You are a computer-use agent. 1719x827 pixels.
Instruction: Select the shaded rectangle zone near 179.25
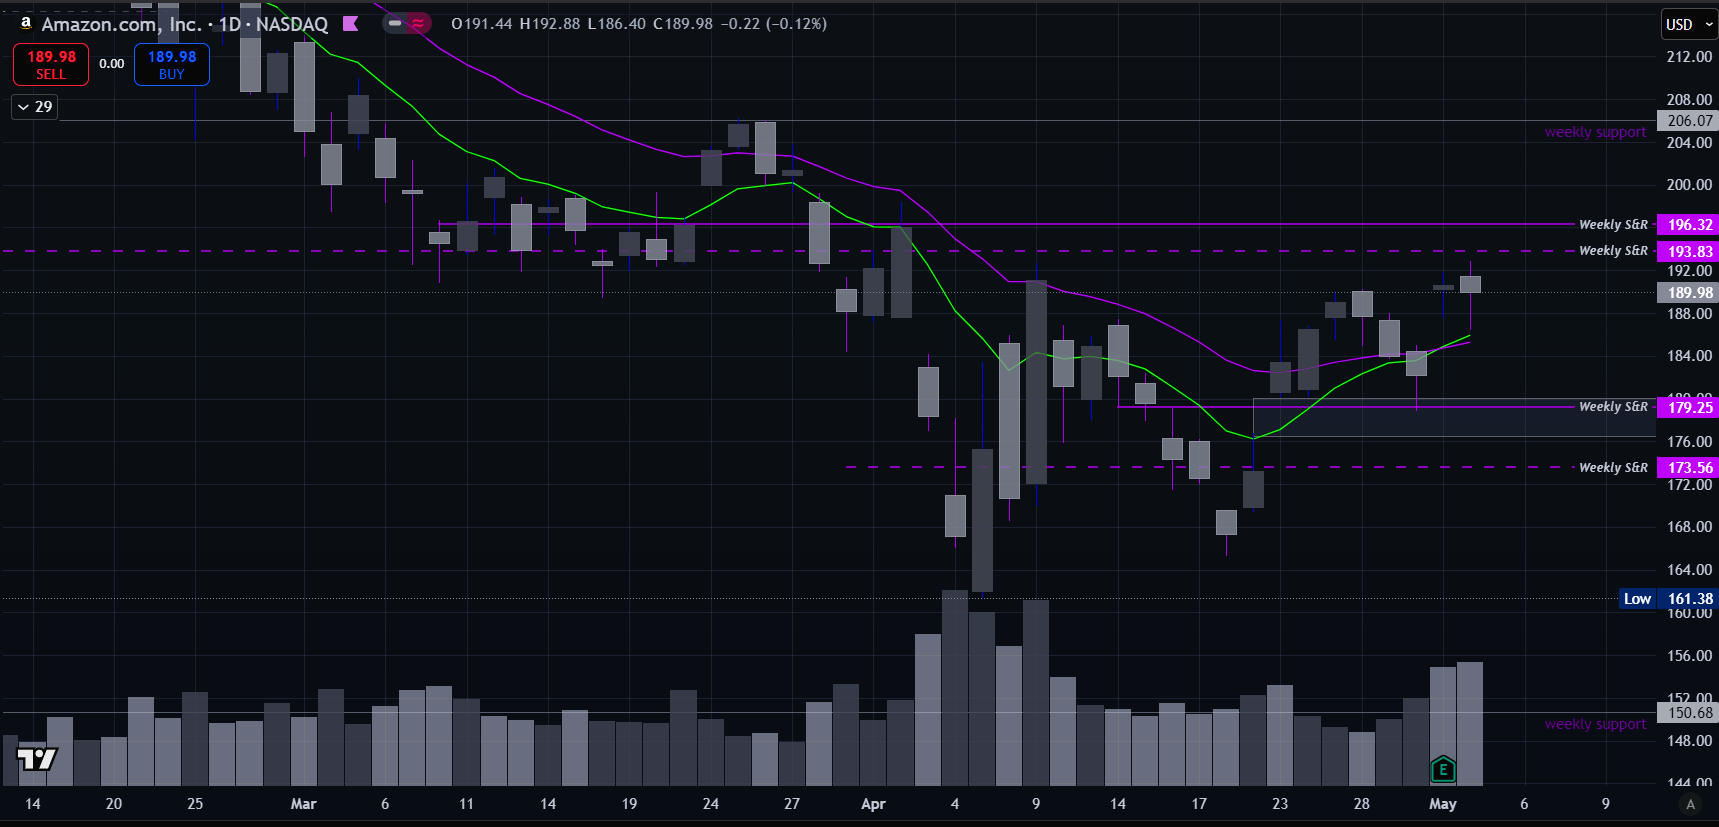1454,418
